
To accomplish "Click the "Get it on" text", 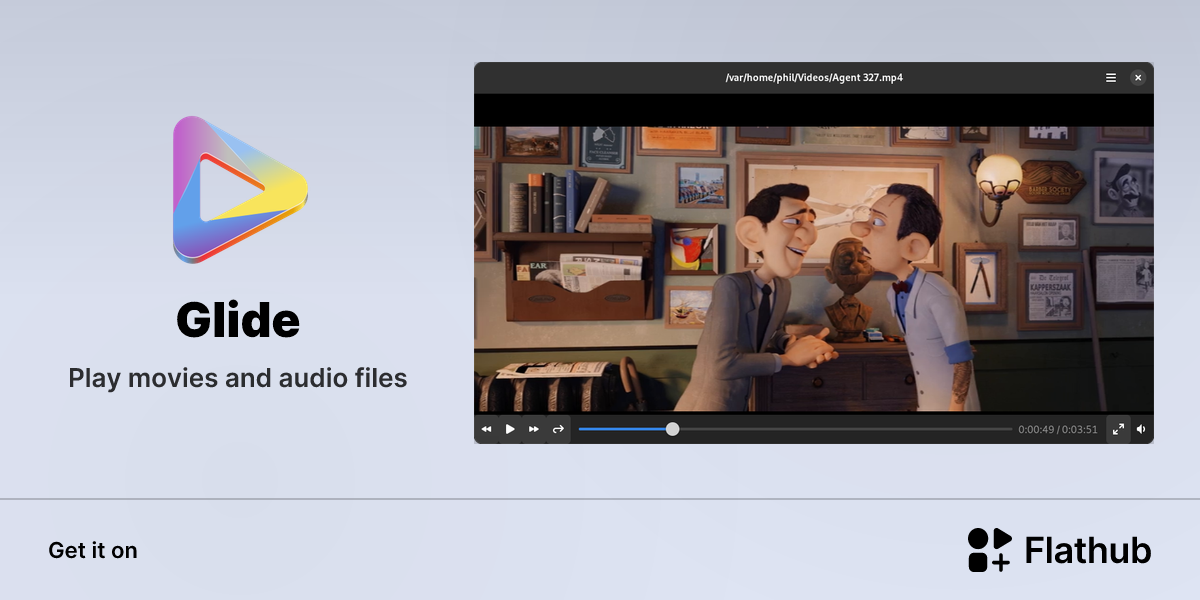I will click(93, 550).
